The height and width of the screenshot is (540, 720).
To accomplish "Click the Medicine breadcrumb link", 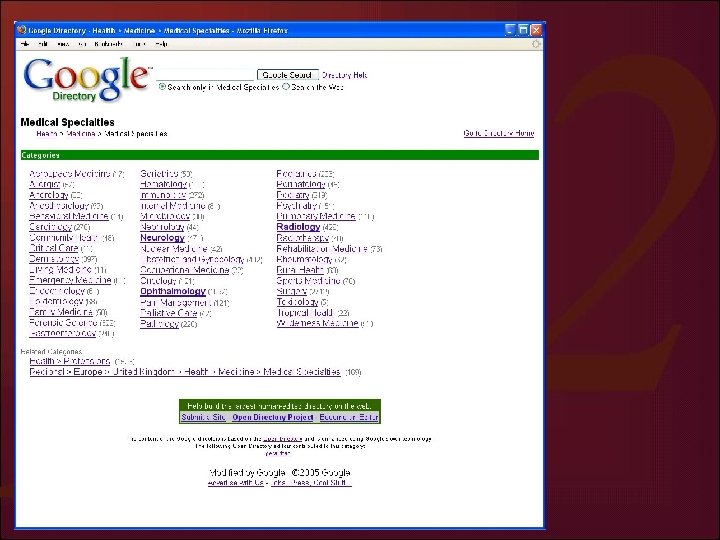I will coord(80,134).
